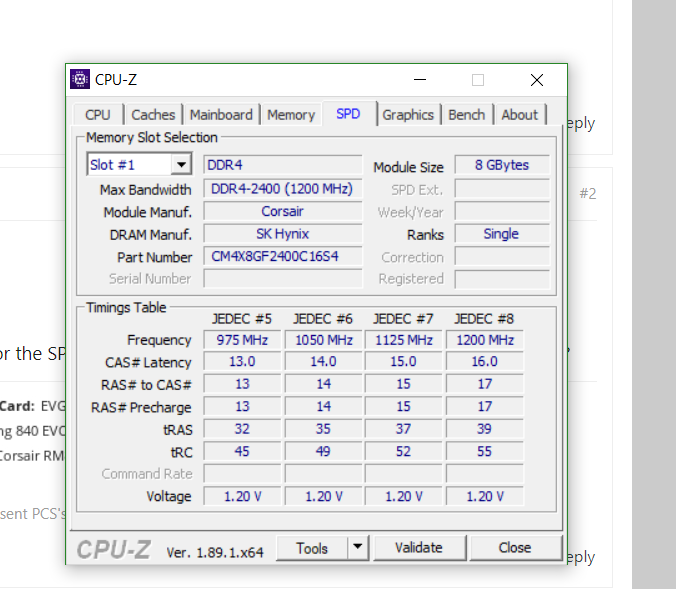Open the Mainboard tab
Screen dimensions: 676x589
(221, 115)
